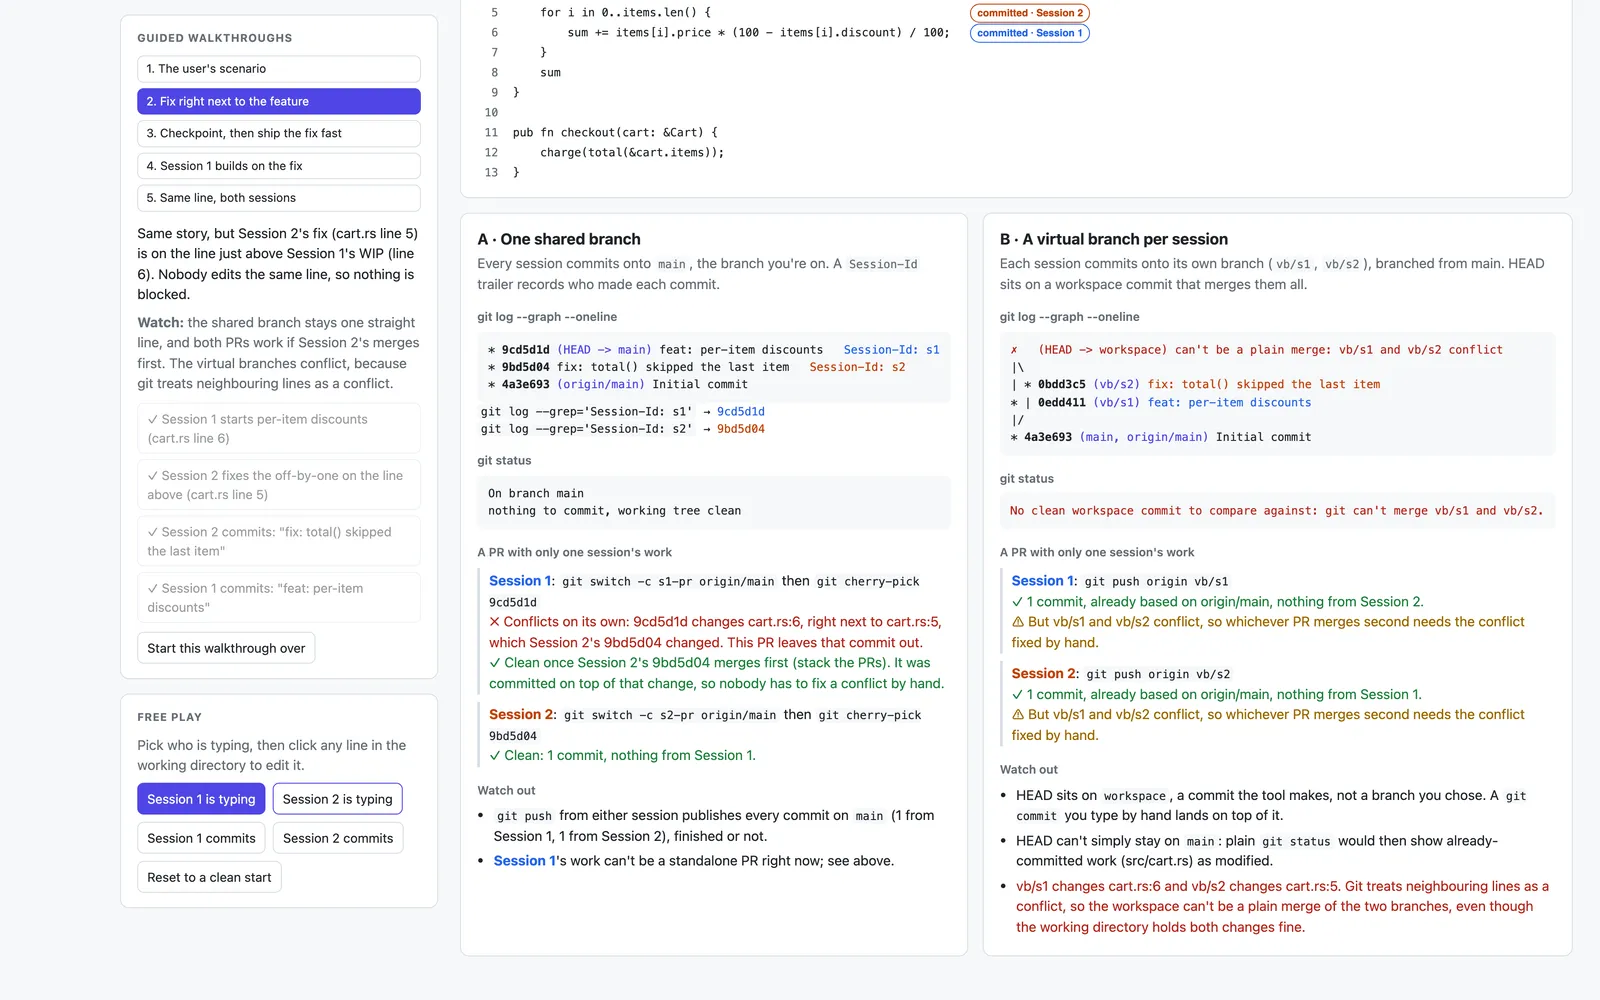Screen dimensions: 1600x1000
Task: Click the Session 2 commits button
Action: (338, 838)
